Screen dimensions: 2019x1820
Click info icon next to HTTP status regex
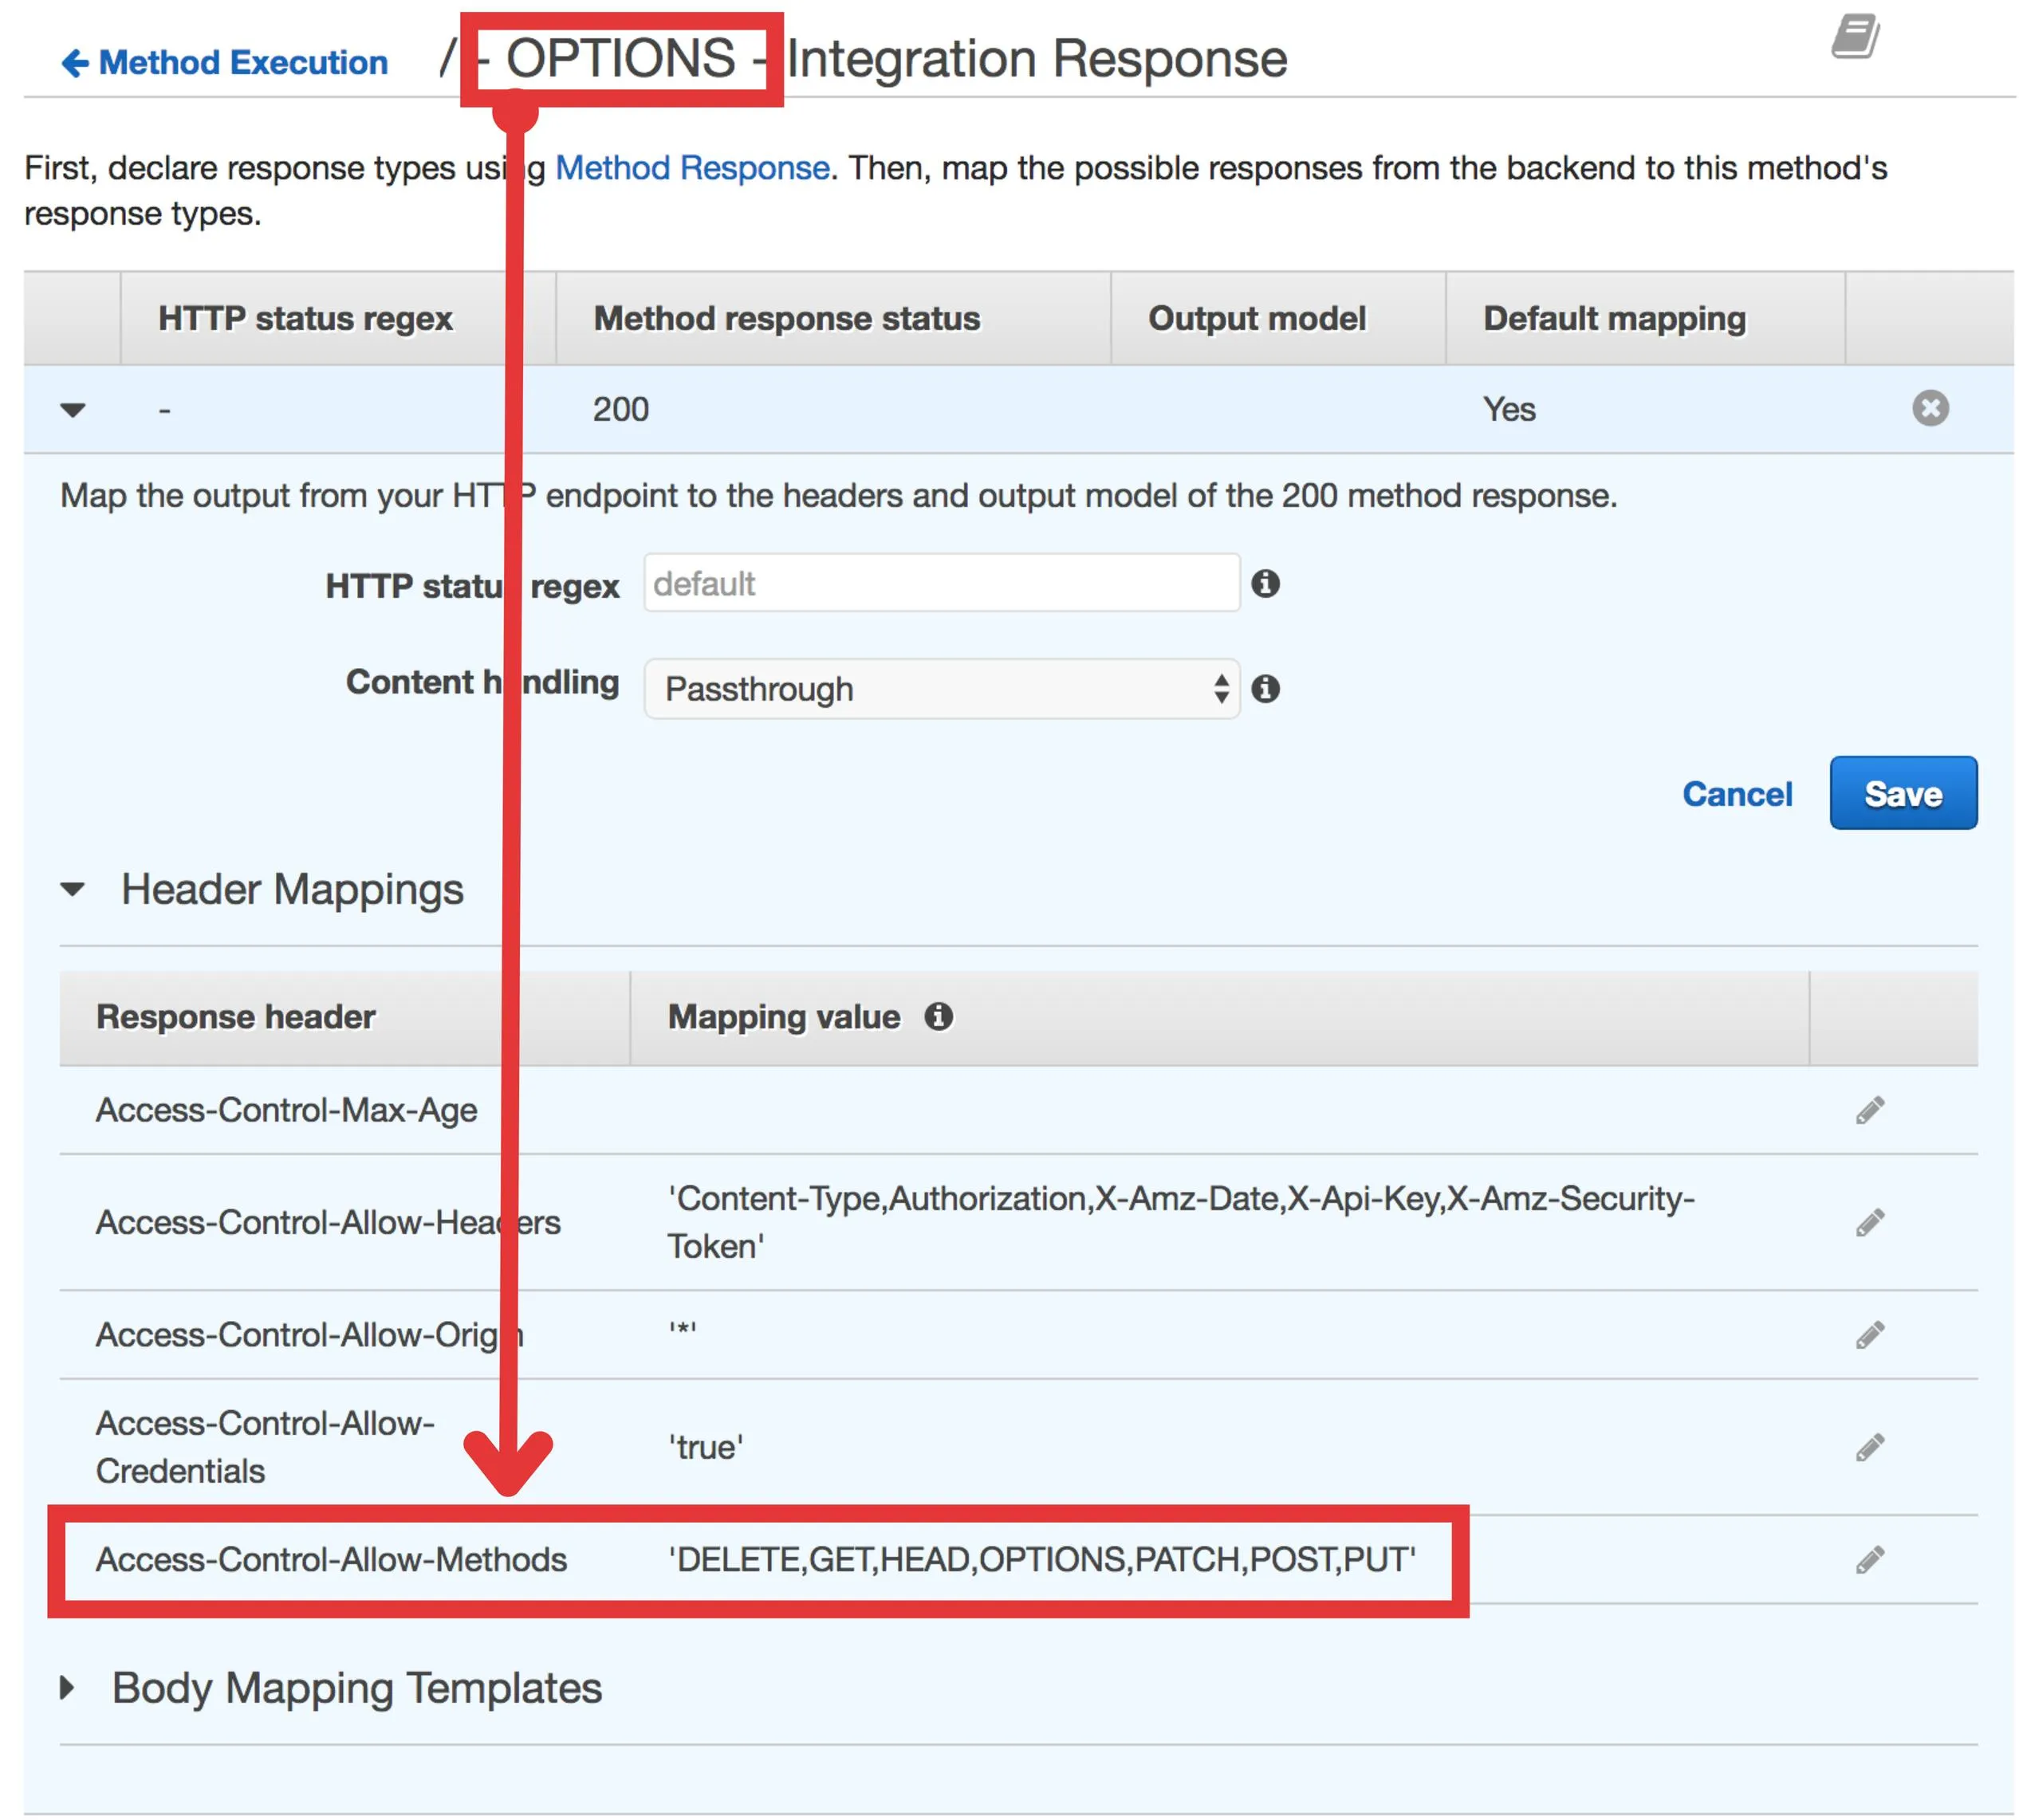tap(1265, 584)
